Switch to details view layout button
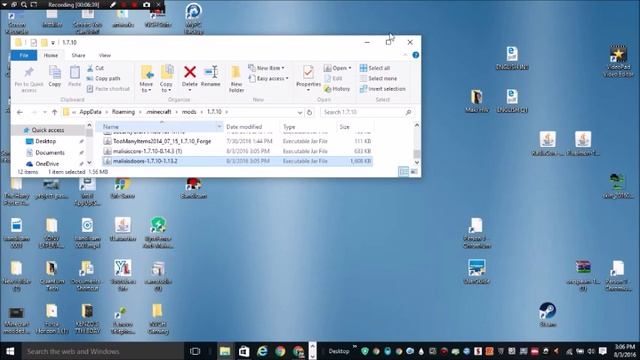 tap(403, 172)
